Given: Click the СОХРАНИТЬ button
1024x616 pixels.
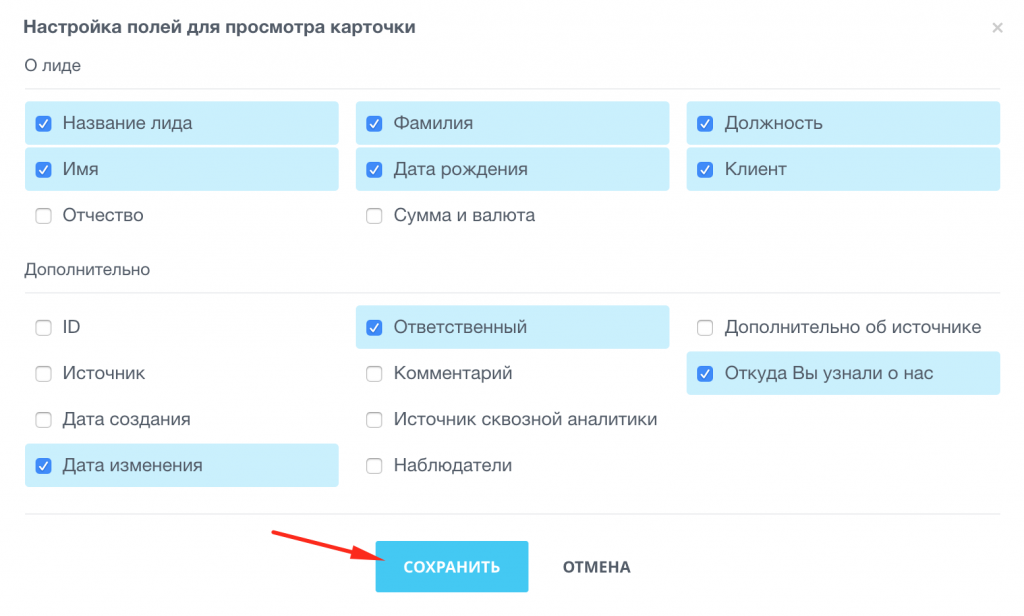Looking at the screenshot, I should pos(452,566).
